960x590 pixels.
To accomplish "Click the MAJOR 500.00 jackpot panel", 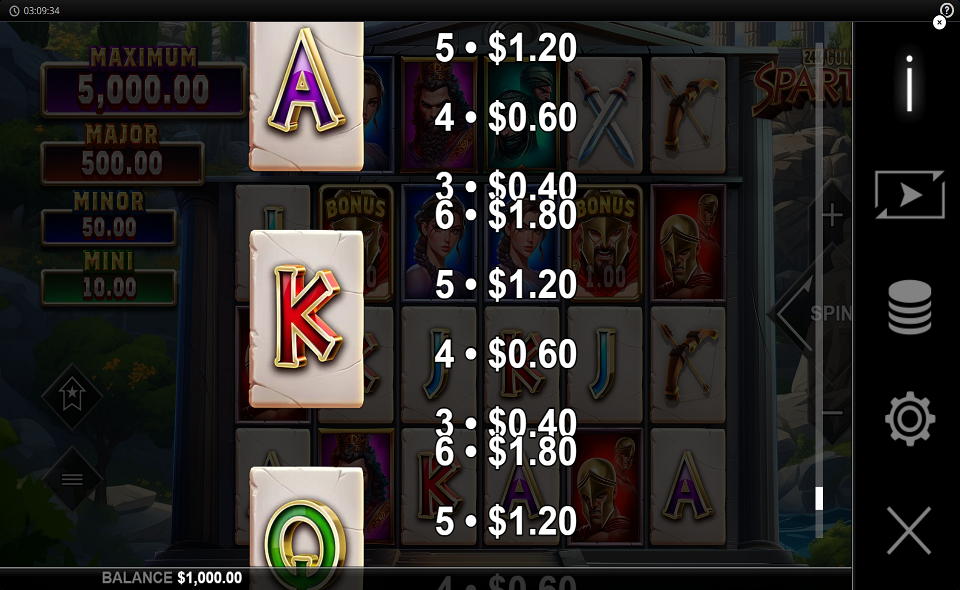I will 122,154.
